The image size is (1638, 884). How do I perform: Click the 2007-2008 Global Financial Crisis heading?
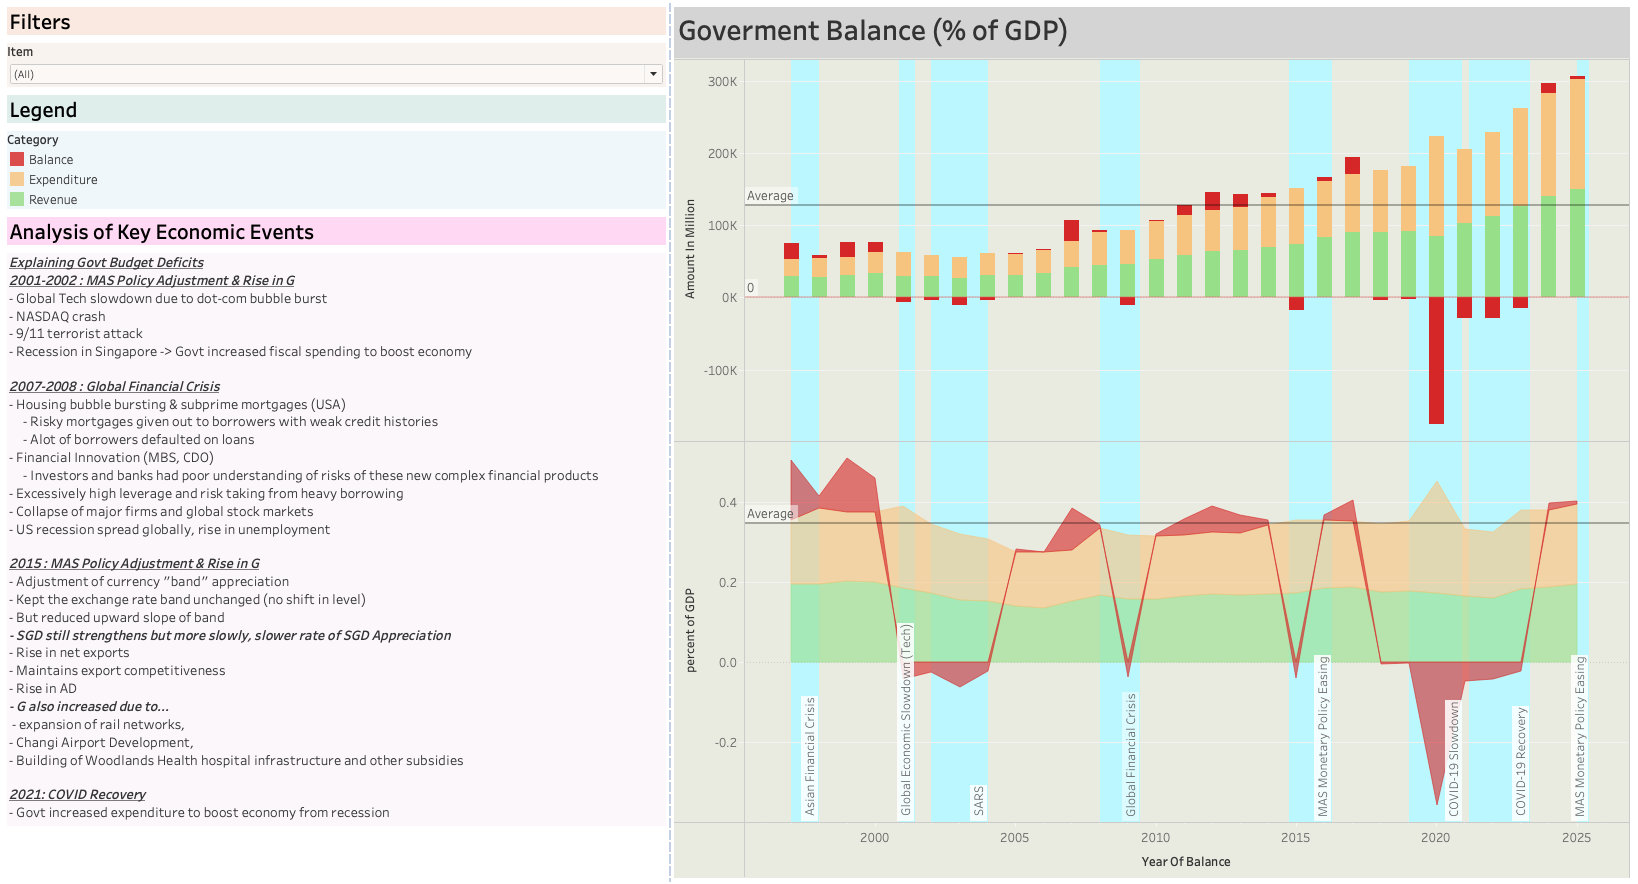pos(114,387)
